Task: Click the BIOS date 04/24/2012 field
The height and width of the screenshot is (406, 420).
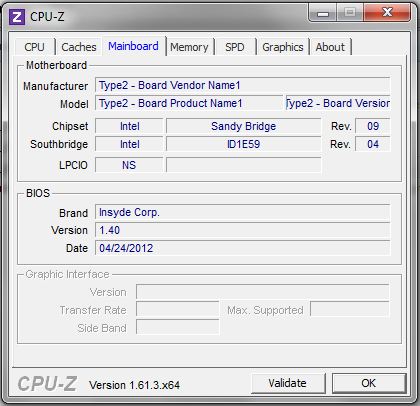Action: point(242,248)
